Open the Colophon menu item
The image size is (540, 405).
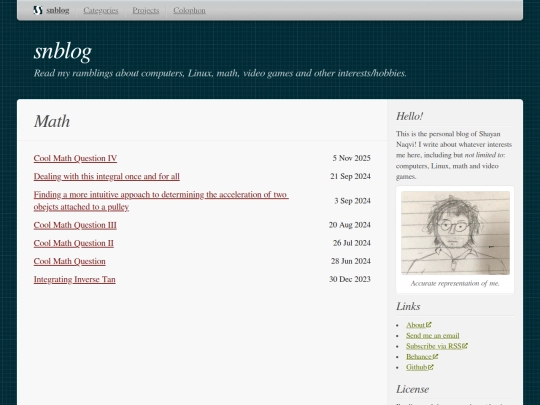point(189,10)
